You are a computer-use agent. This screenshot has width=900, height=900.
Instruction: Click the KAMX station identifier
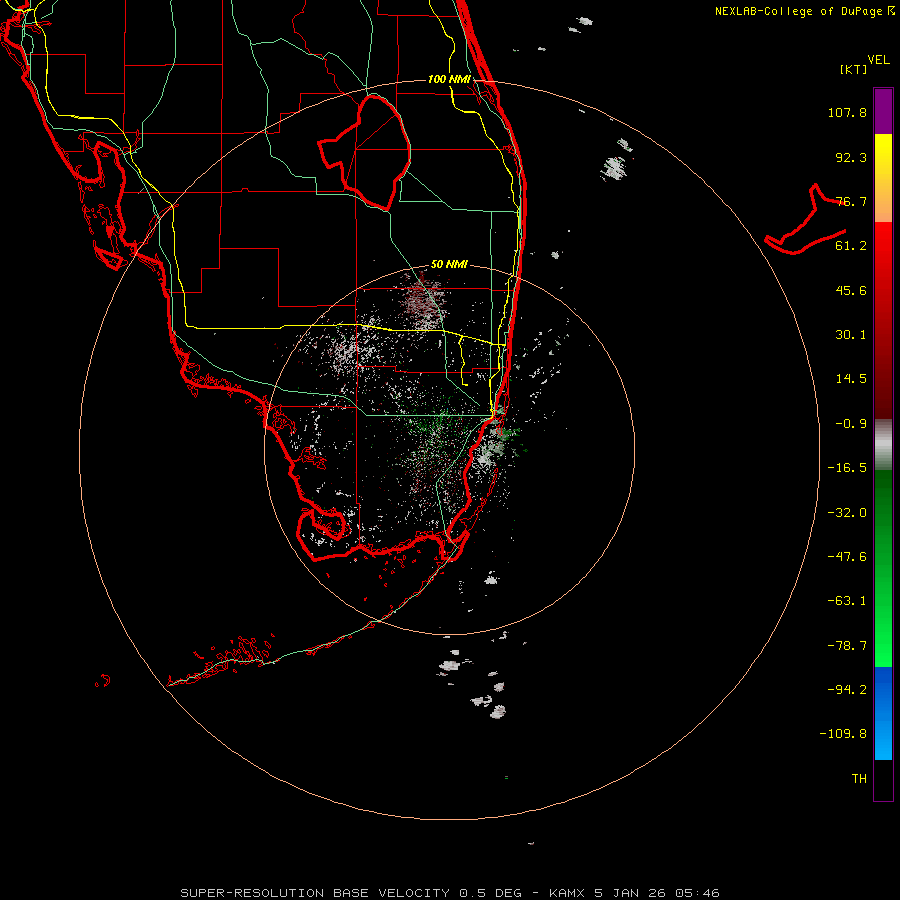[x=567, y=893]
